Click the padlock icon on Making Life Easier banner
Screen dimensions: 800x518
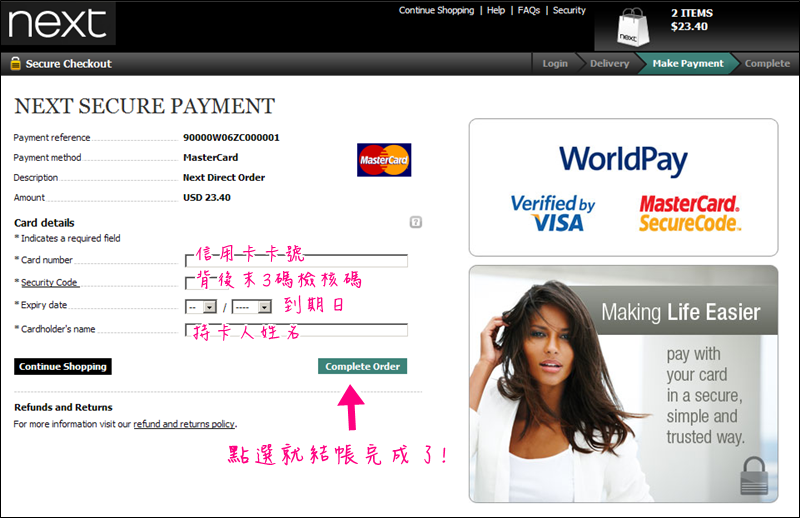[754, 476]
